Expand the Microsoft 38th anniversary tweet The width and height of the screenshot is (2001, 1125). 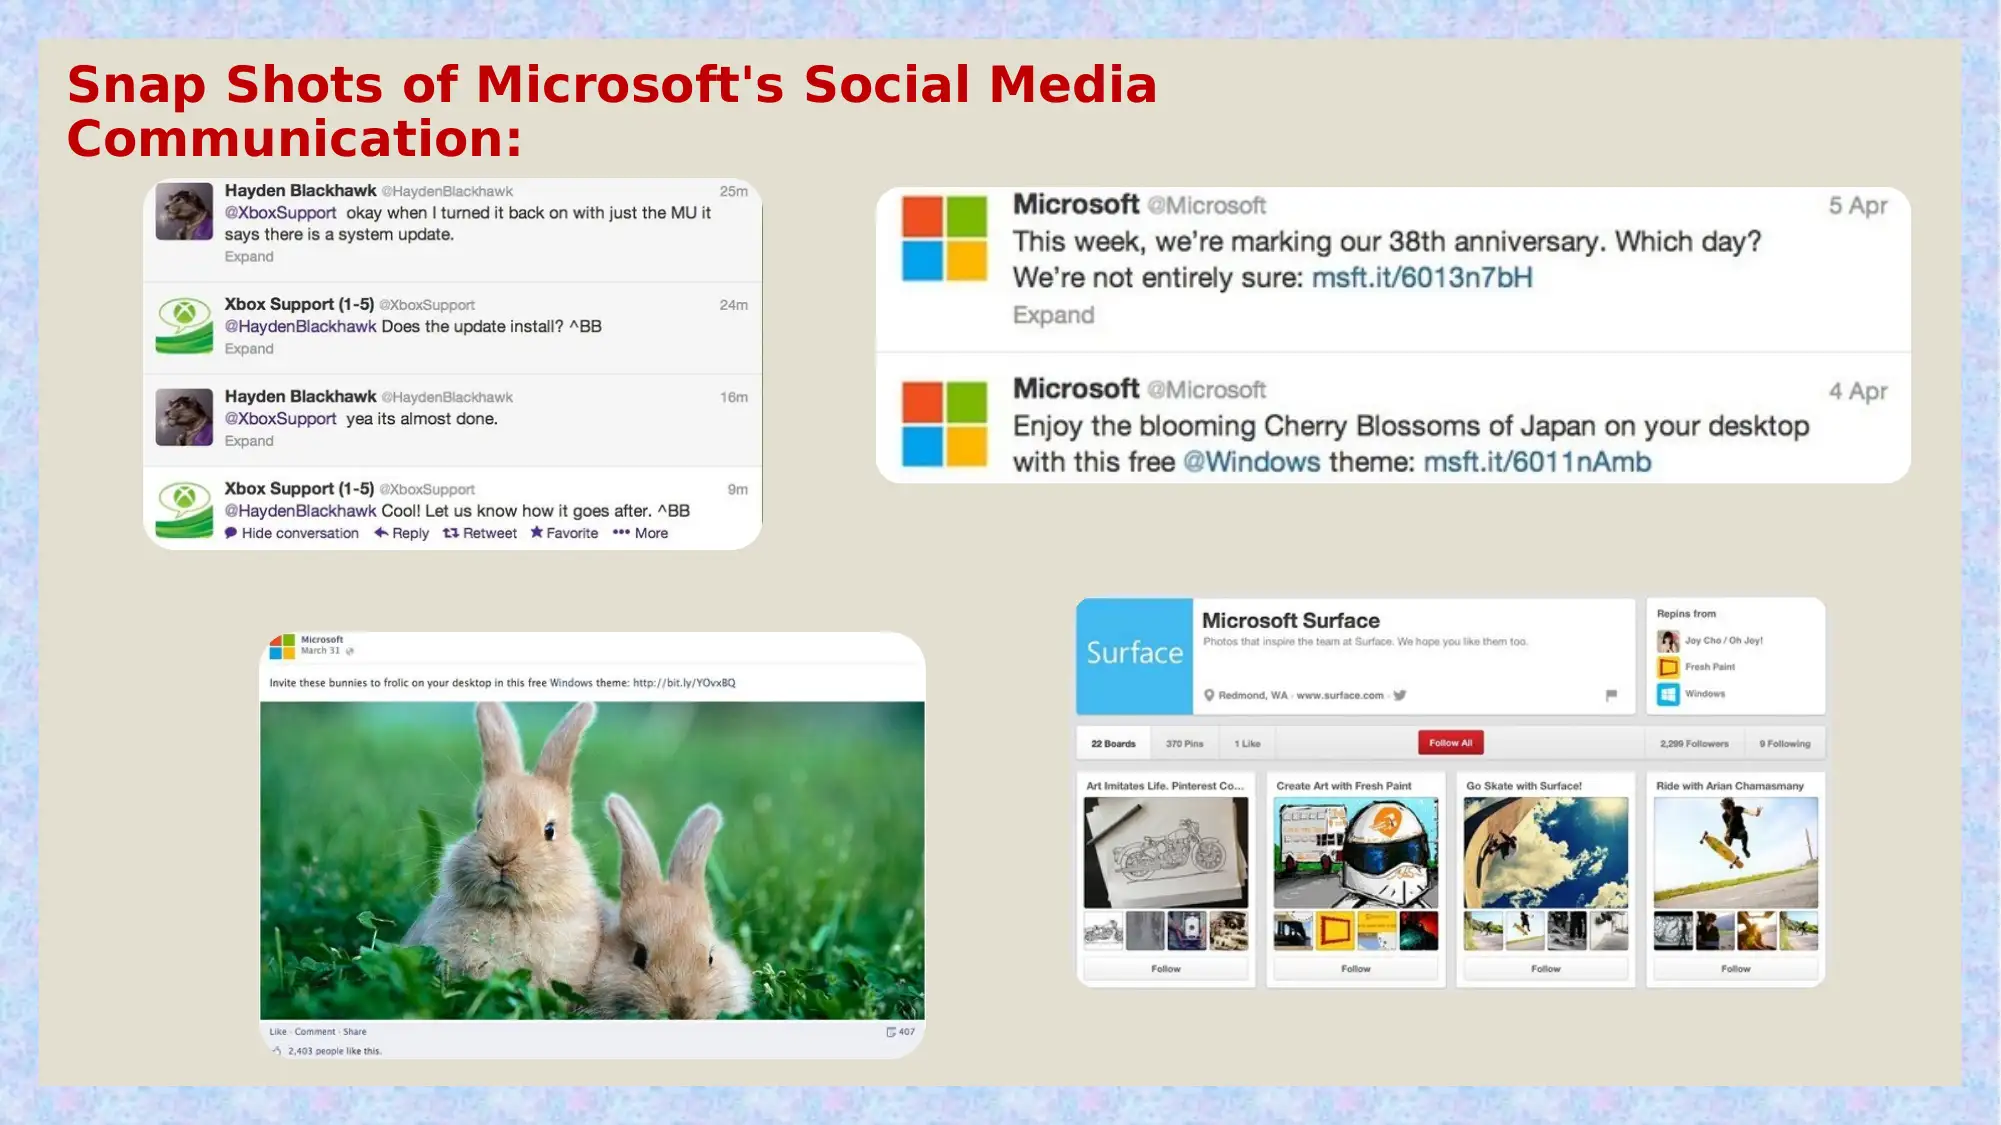(x=1053, y=315)
